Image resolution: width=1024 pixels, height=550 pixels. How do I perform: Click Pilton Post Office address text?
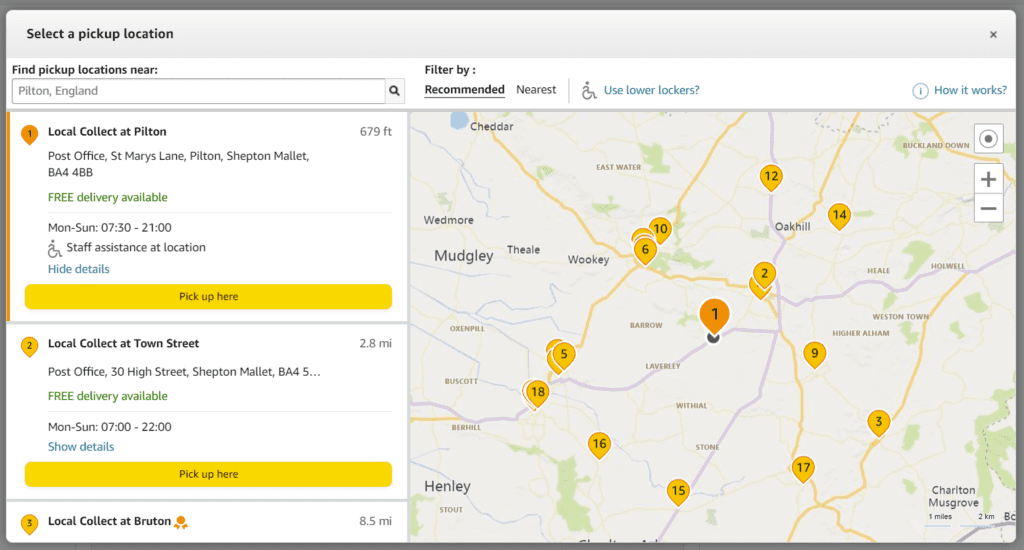coord(178,164)
